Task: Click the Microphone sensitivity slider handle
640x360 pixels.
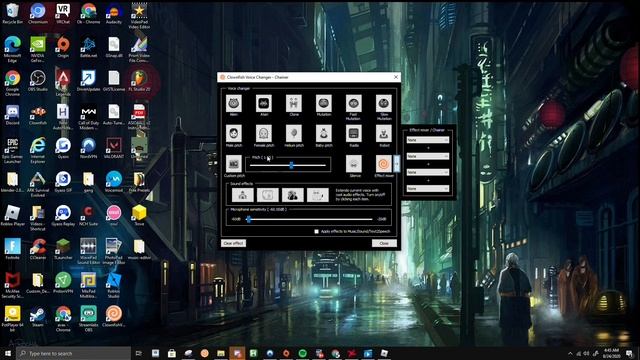Action: point(248,219)
